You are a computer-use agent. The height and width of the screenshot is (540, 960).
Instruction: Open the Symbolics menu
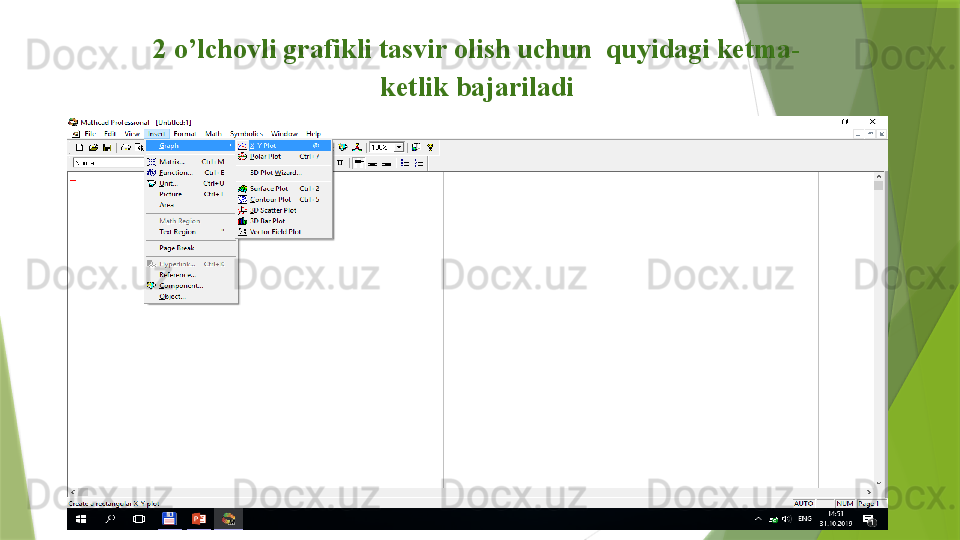click(246, 133)
